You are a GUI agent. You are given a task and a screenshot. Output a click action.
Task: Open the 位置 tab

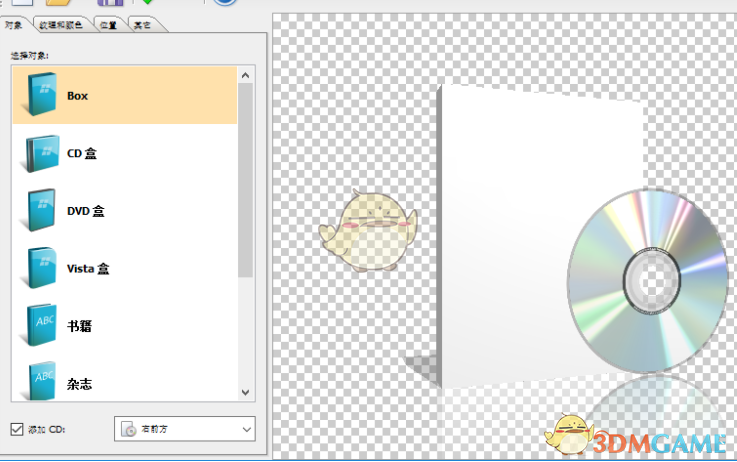tap(108, 25)
